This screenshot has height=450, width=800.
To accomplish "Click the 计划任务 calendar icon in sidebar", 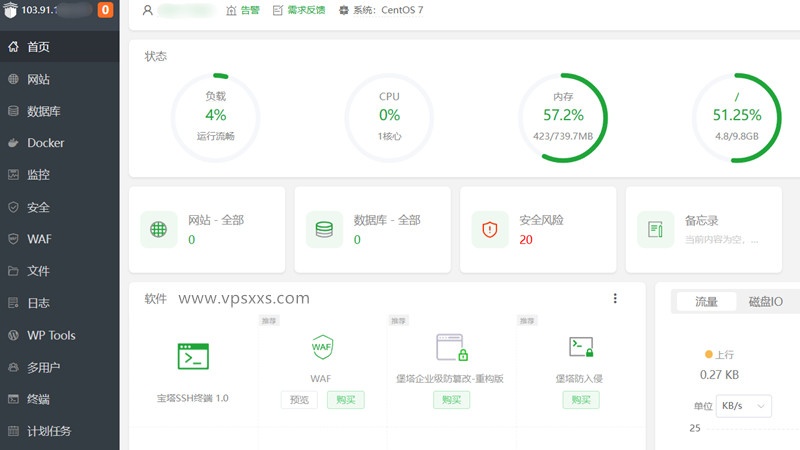I will click(14, 431).
